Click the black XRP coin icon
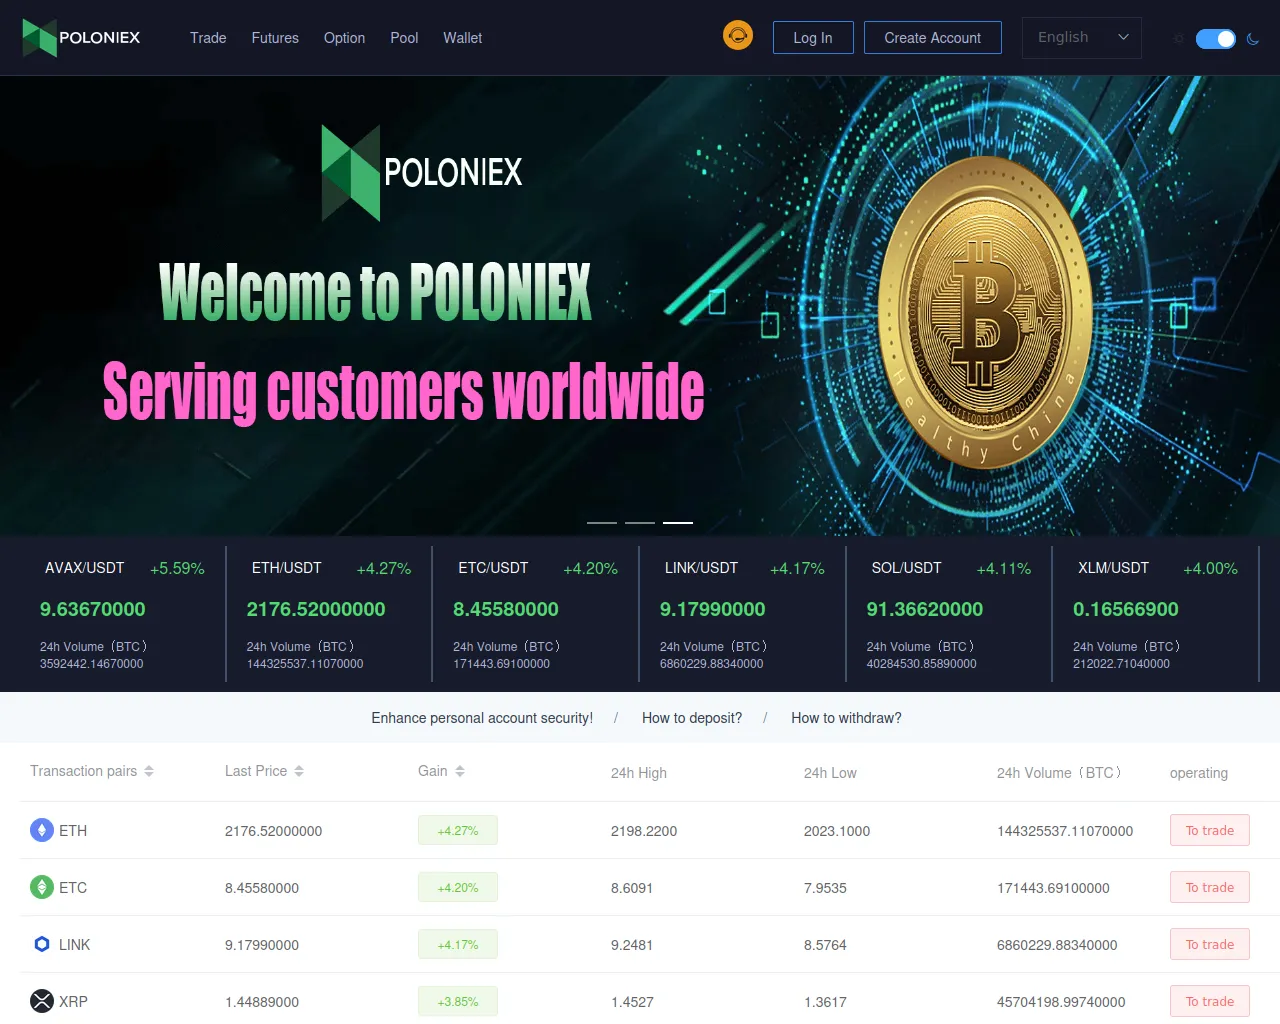This screenshot has width=1280, height=1024. (x=42, y=1001)
